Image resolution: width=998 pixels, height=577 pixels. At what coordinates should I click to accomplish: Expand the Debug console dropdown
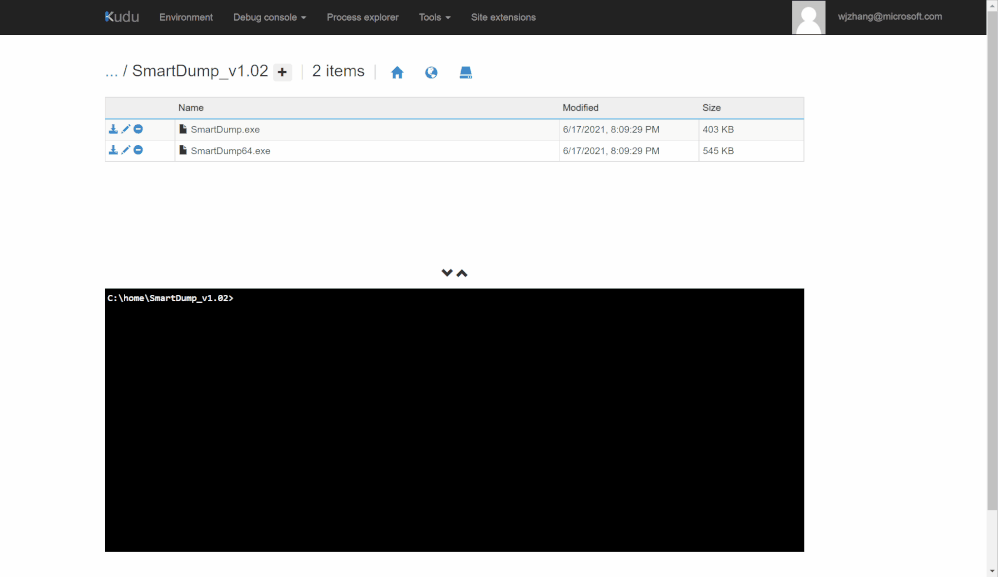point(269,17)
